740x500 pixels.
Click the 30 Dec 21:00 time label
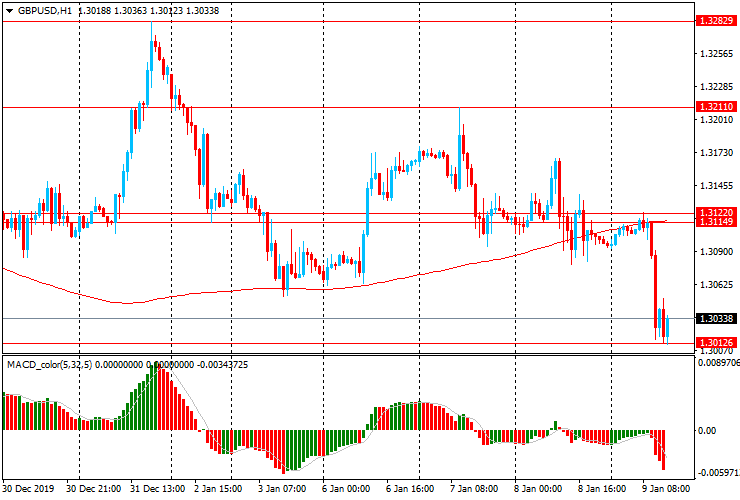94,489
